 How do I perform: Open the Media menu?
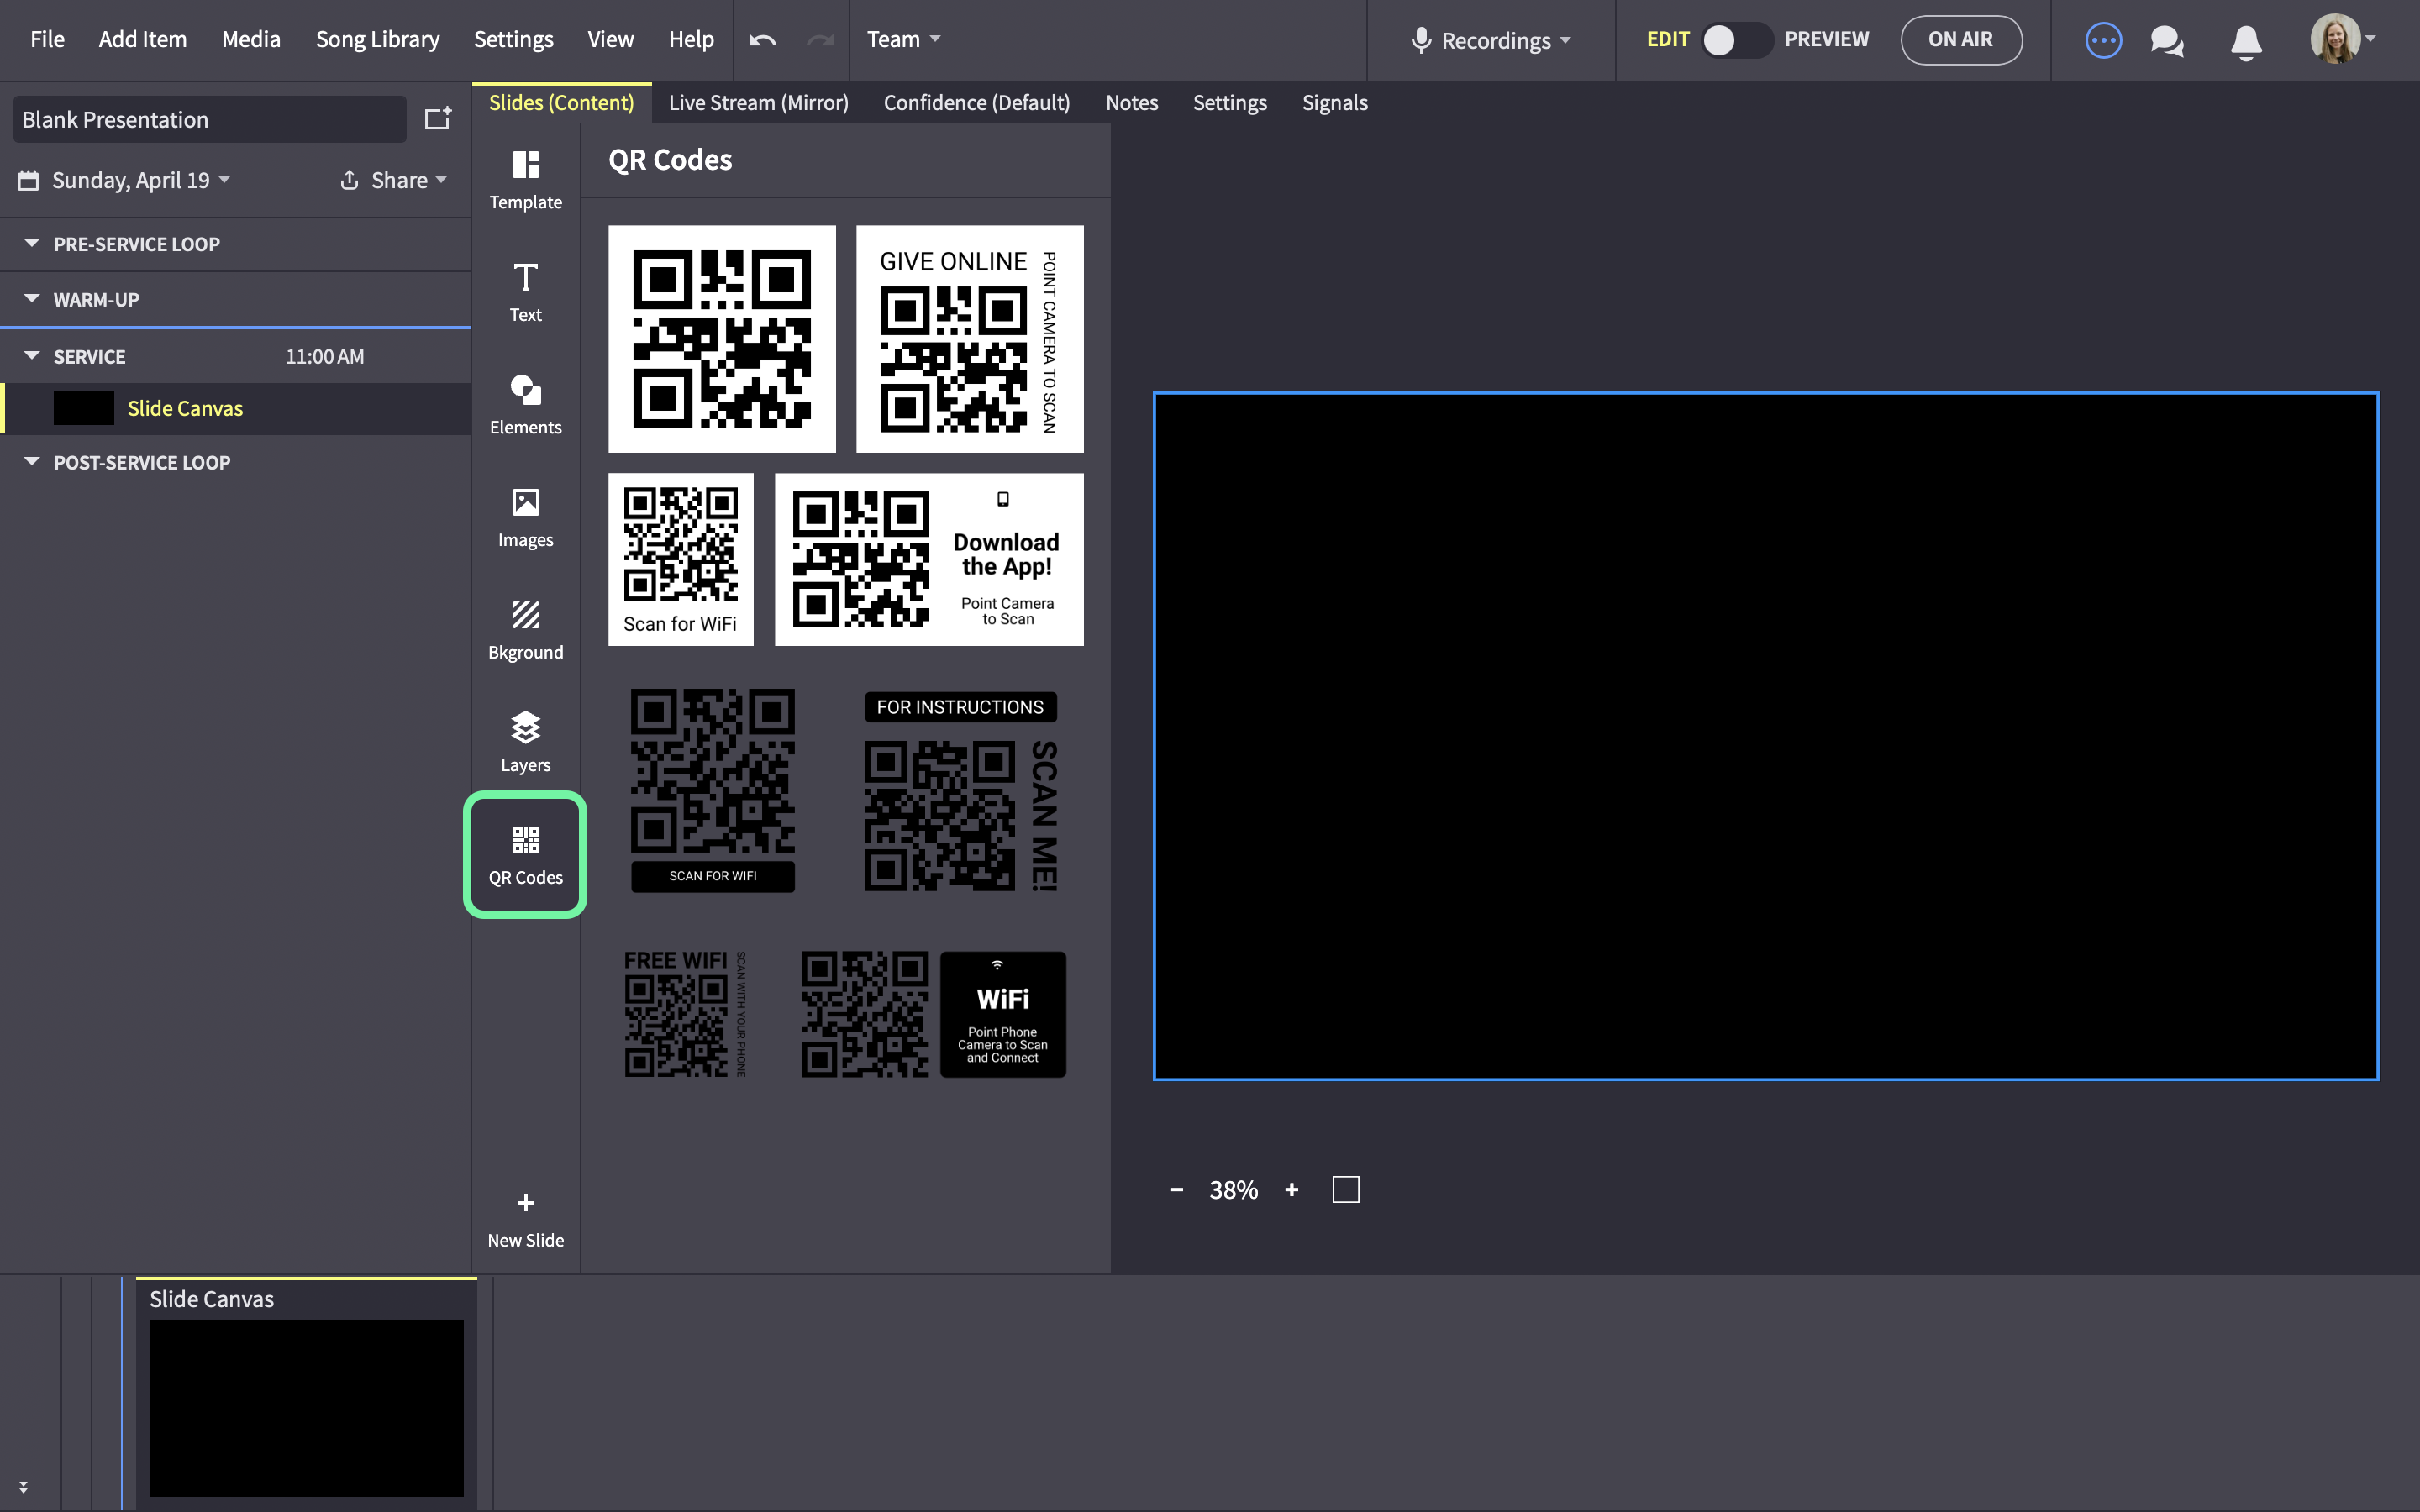tap(251, 39)
